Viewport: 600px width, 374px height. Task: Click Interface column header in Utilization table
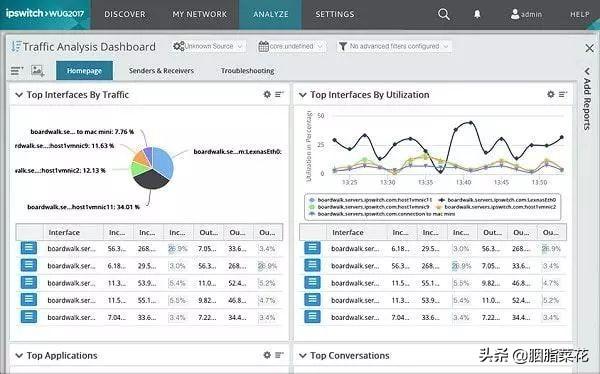click(357, 232)
